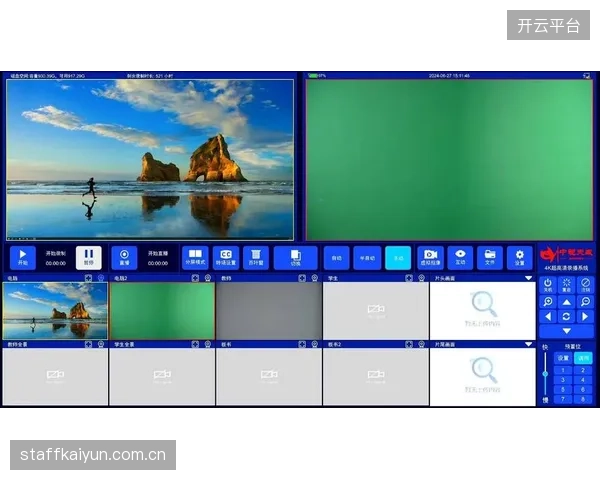Select the 板书2 empty source panel
Viewport: 600px width, 480px height.
coord(376,377)
